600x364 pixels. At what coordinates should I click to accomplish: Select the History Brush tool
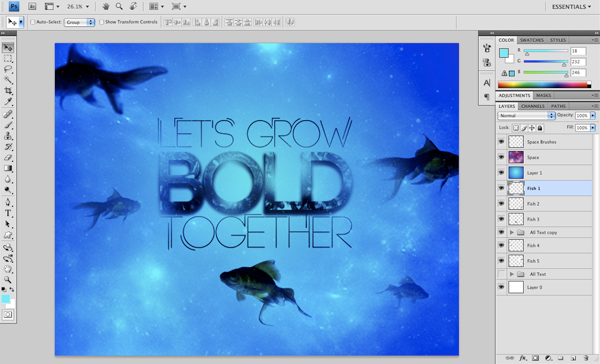(x=8, y=147)
